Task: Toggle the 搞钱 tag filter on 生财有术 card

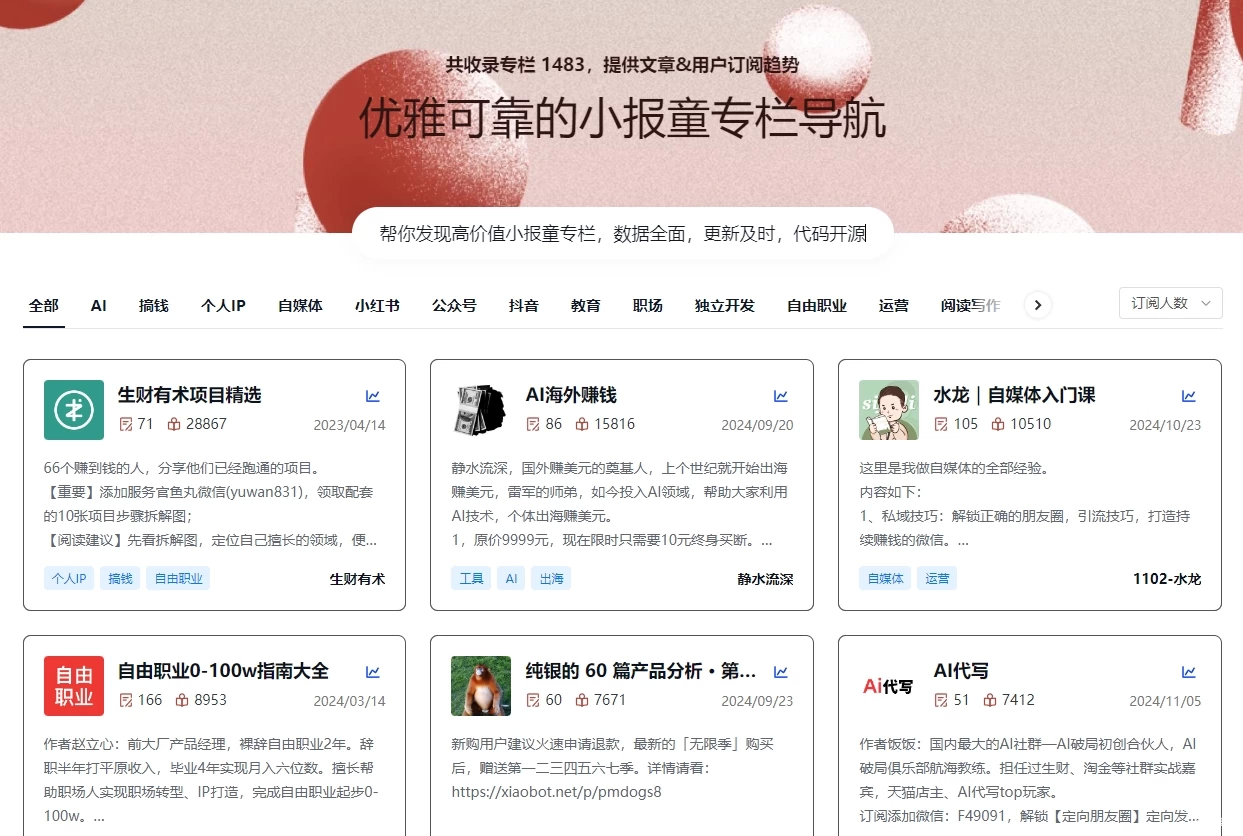Action: click(x=119, y=578)
